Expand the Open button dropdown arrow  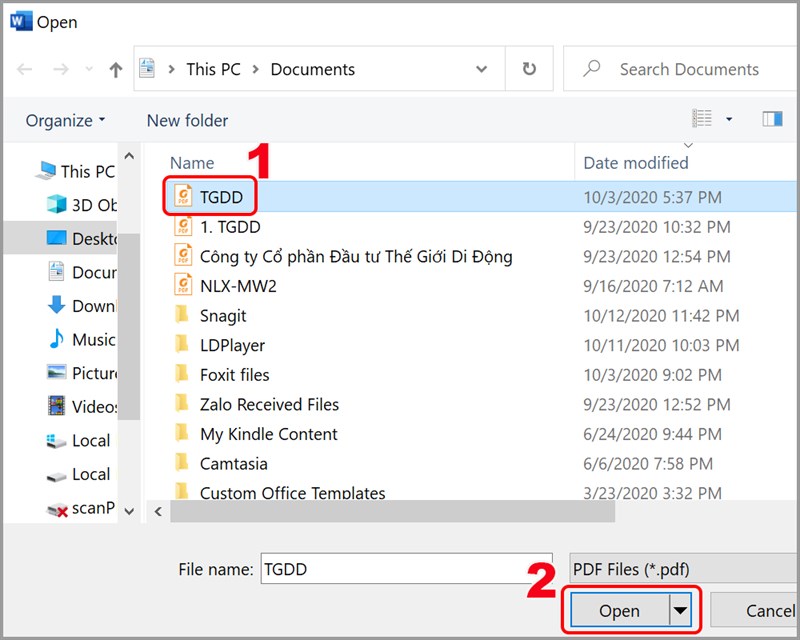click(680, 610)
